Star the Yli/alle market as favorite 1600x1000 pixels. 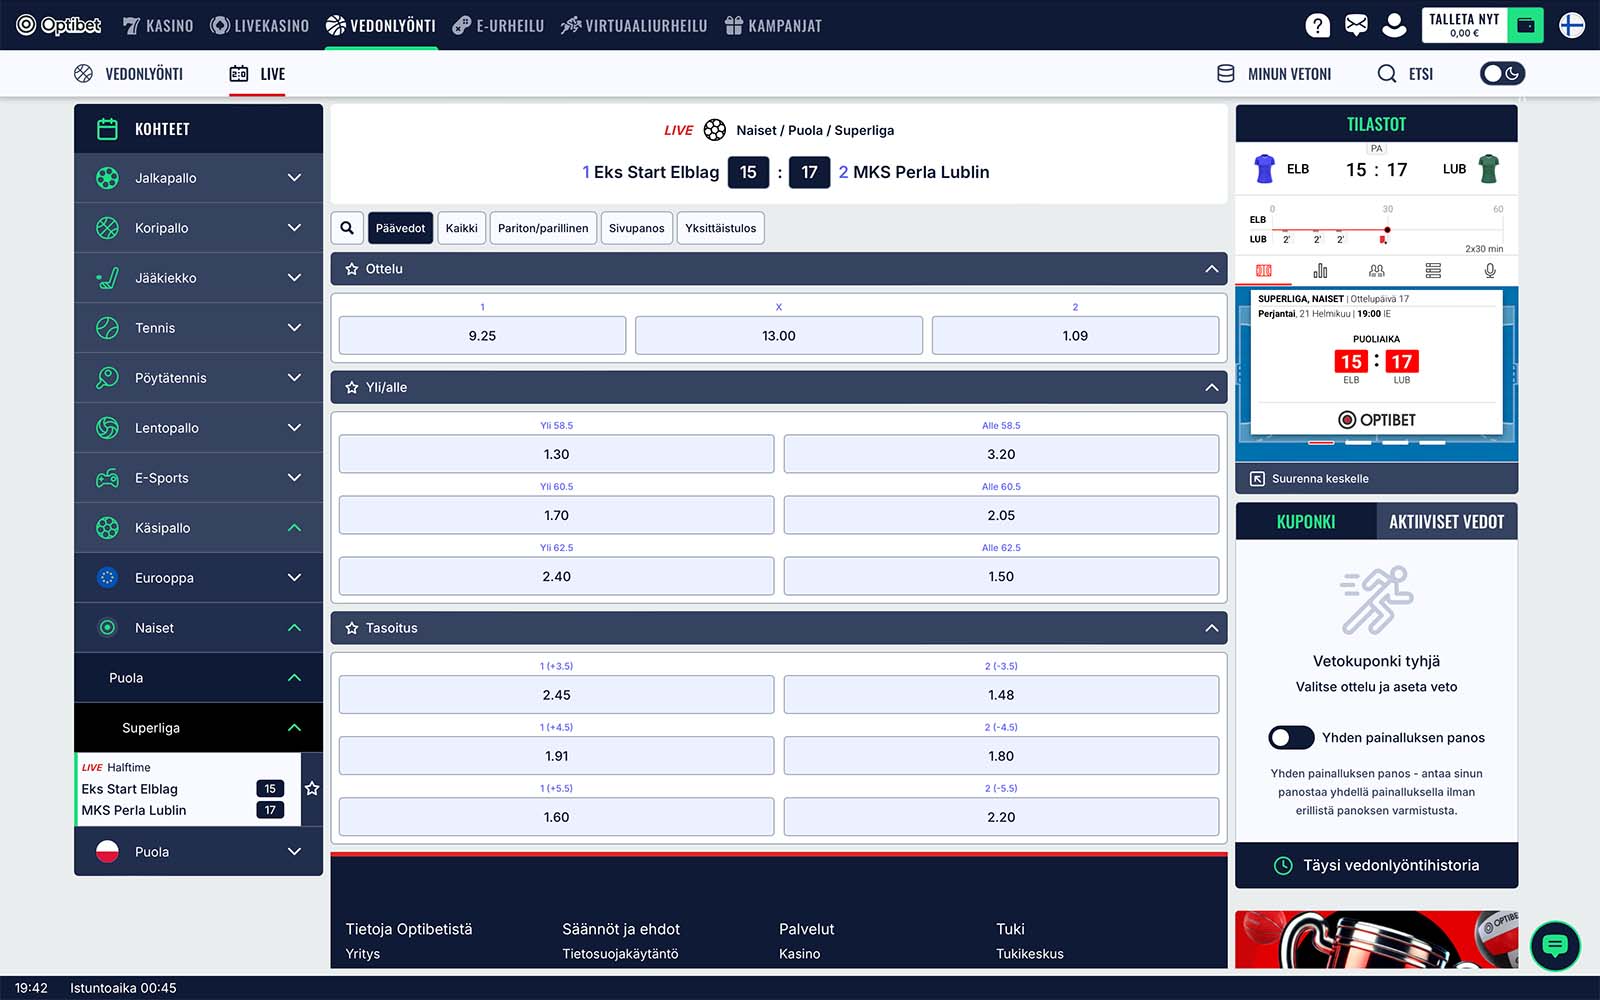[x=352, y=388]
